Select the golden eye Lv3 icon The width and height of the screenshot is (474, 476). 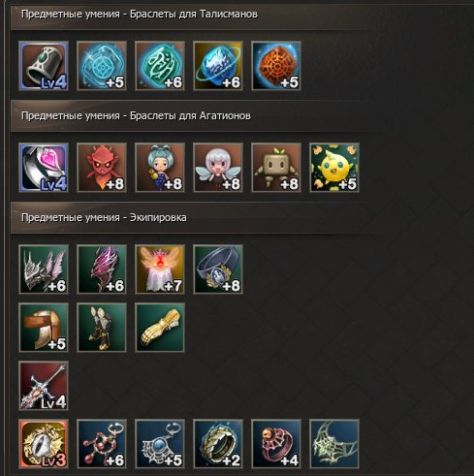[44, 444]
